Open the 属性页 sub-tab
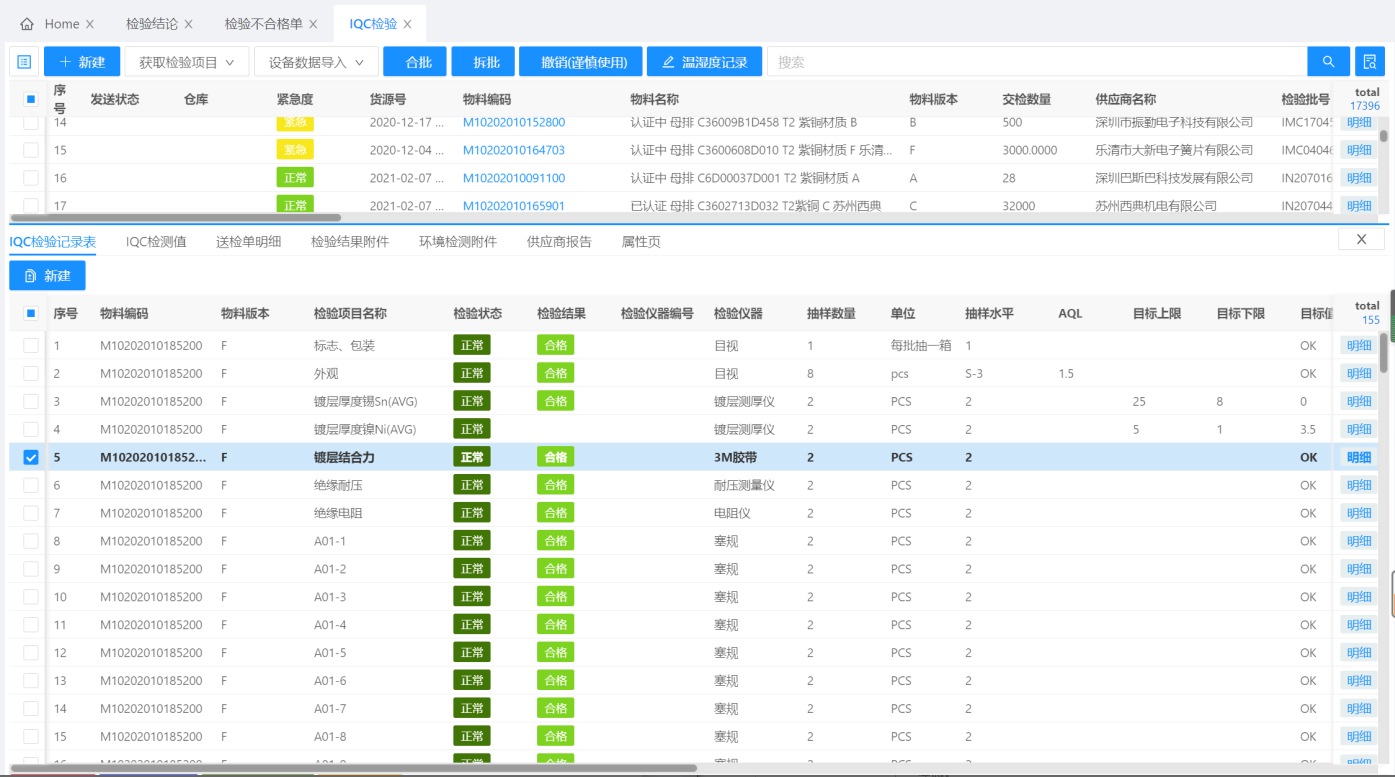1395x777 pixels. tap(641, 241)
